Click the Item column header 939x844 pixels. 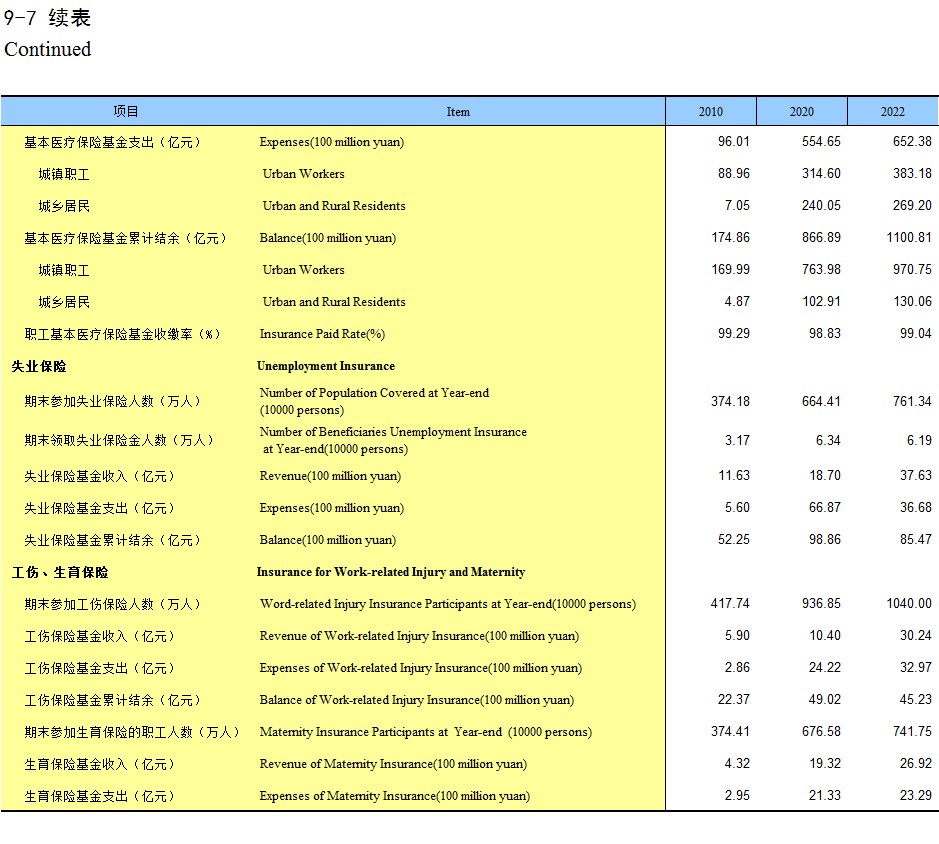458,111
